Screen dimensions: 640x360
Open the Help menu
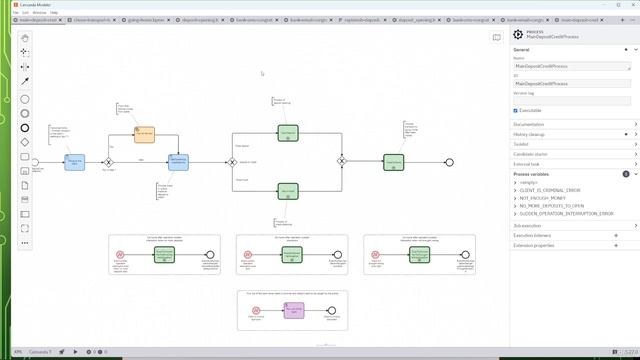(54, 13)
